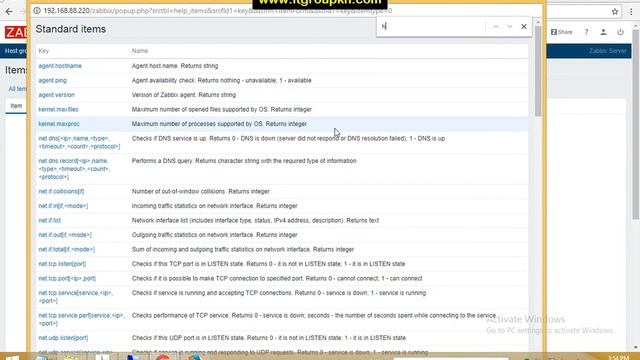Select the net.tcp.listen[port] key
Image resolution: width=640 pixels, height=360 pixels.
tap(62, 264)
